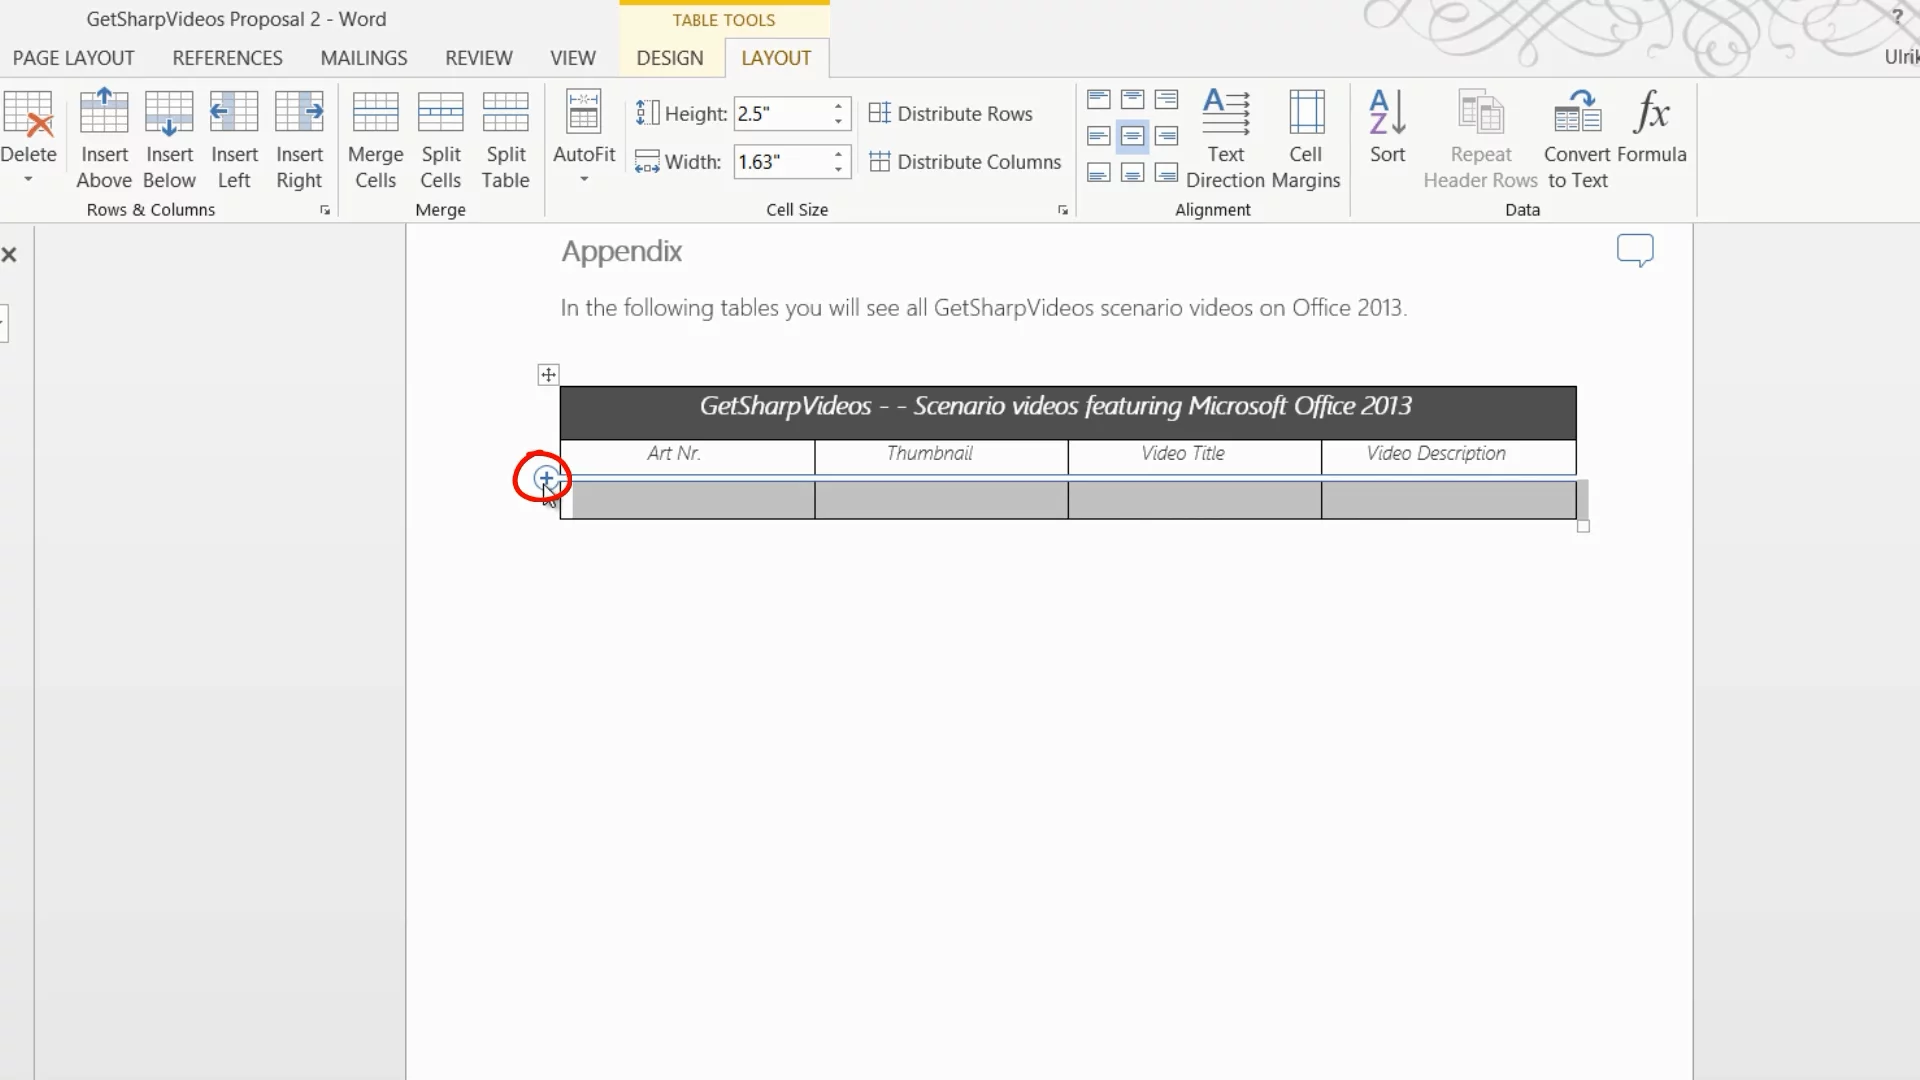This screenshot has width=1920, height=1080.
Task: Open the Delete dropdown menu
Action: coord(28,179)
